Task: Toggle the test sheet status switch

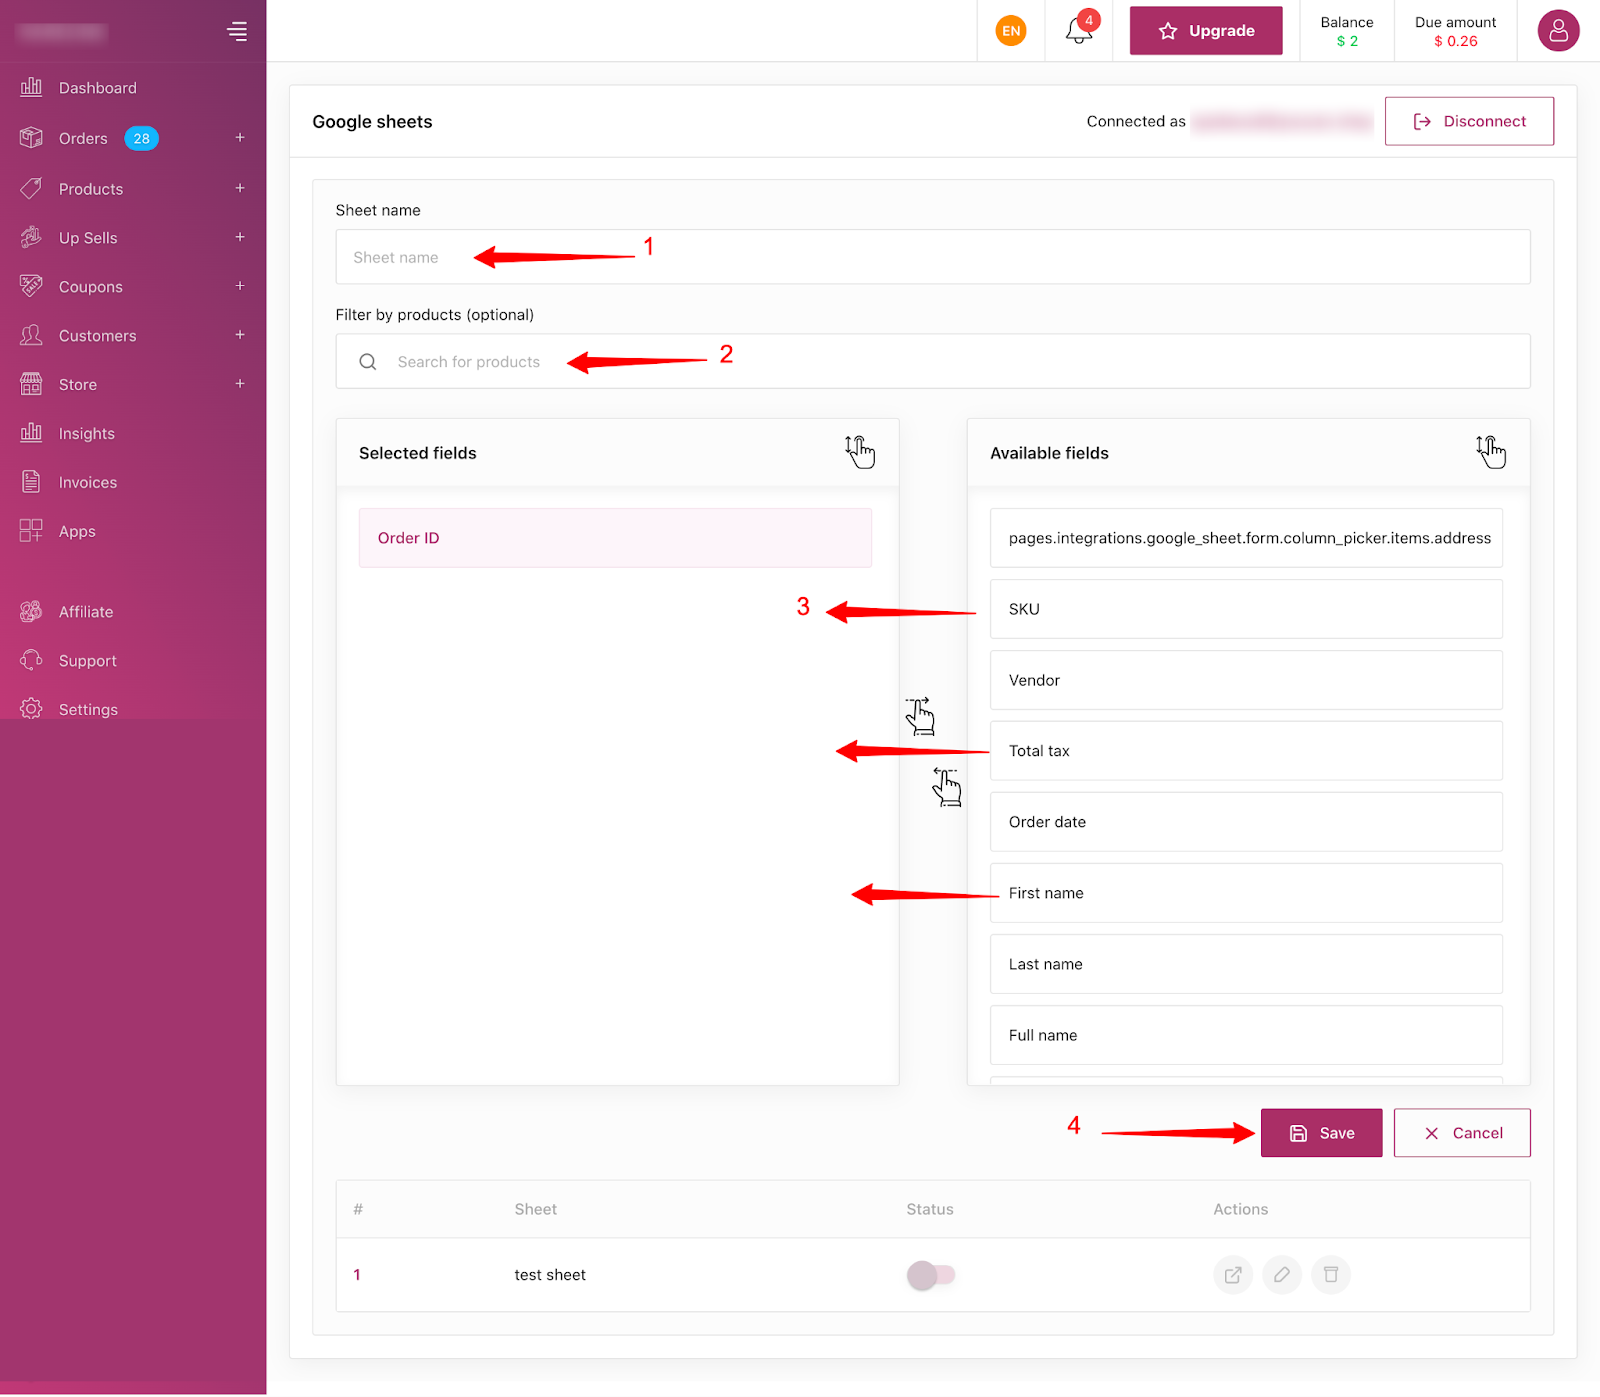Action: point(931,1275)
